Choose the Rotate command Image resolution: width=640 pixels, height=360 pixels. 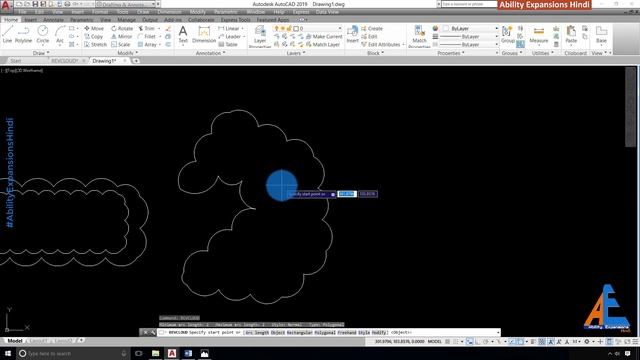click(x=122, y=29)
